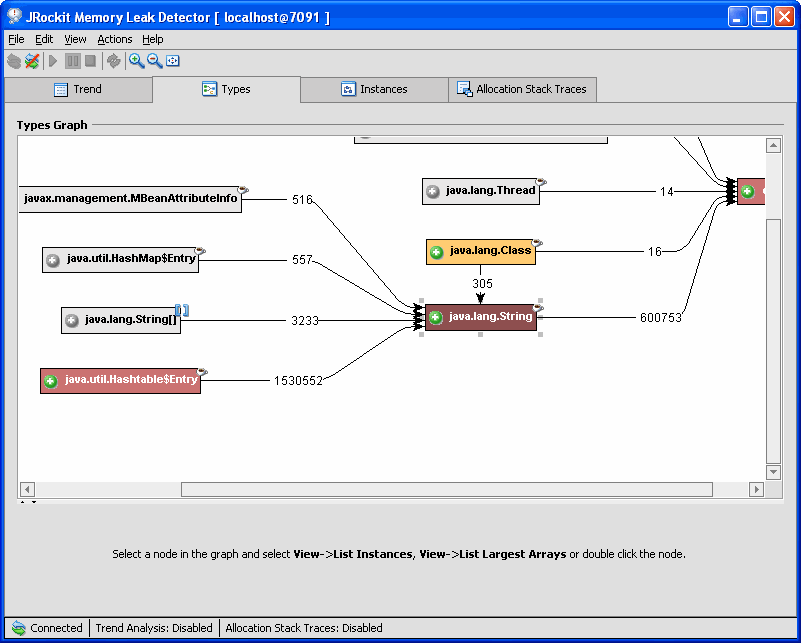Select the java.lang.Thread node label
Screen dimensions: 801x643
pos(490,190)
